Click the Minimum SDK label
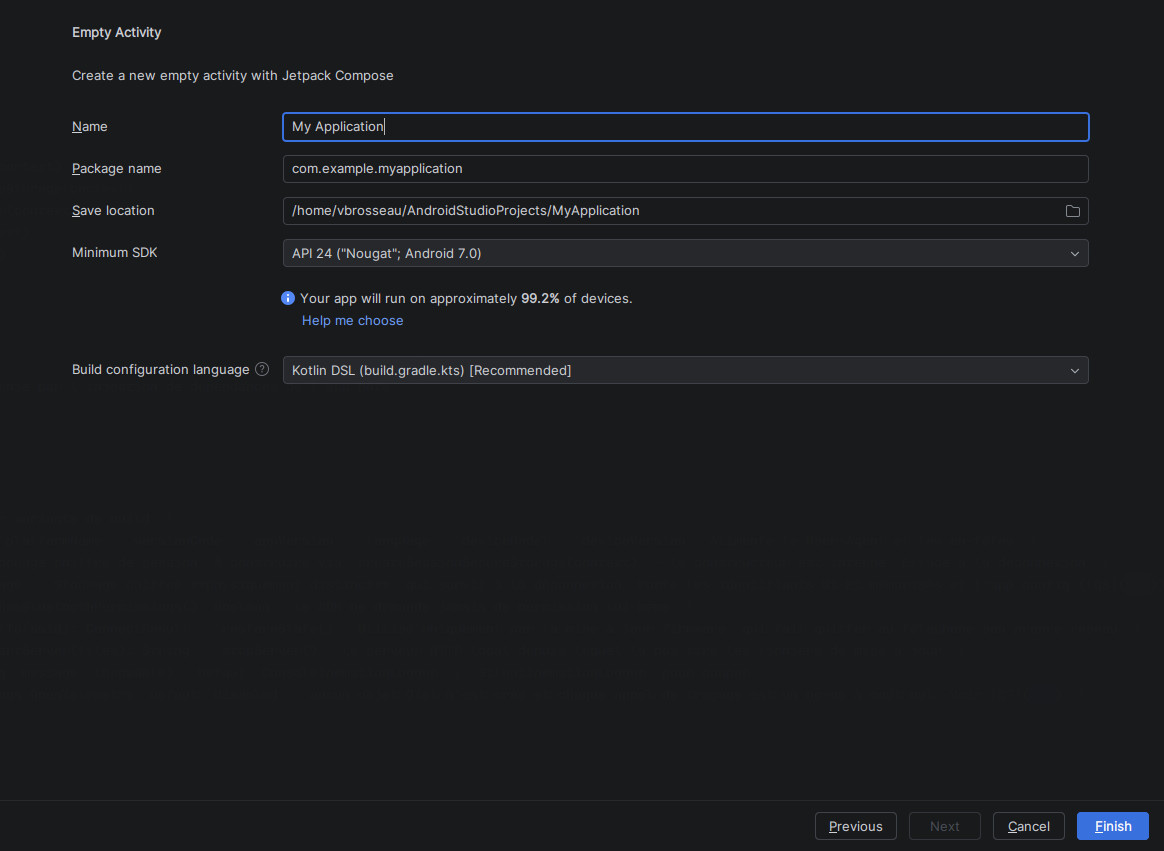 coord(114,252)
